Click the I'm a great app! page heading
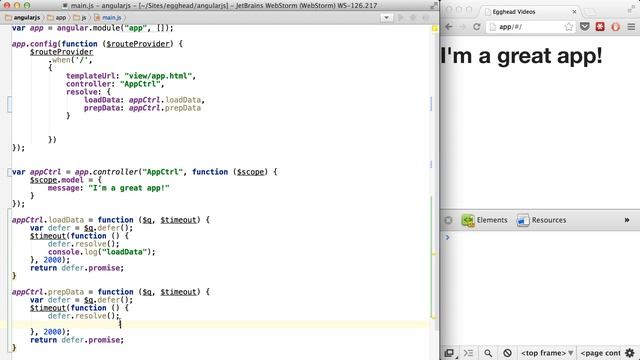 522,56
